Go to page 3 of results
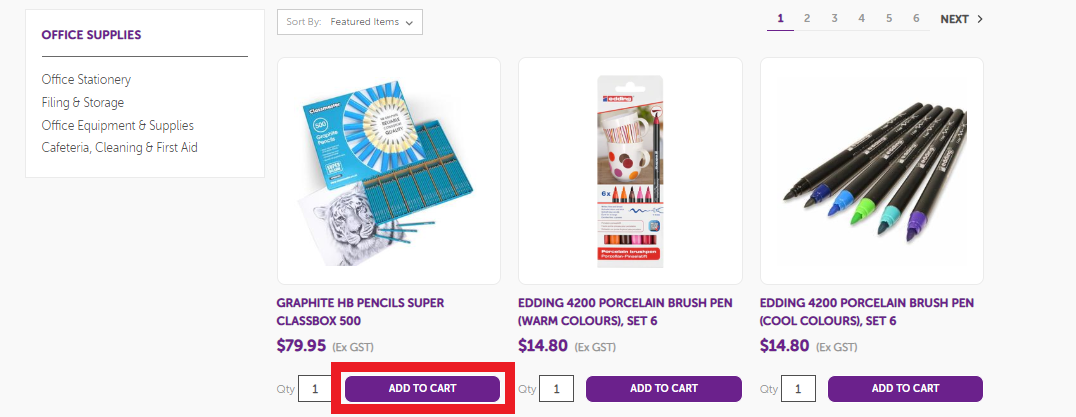1076x417 pixels. [x=834, y=18]
